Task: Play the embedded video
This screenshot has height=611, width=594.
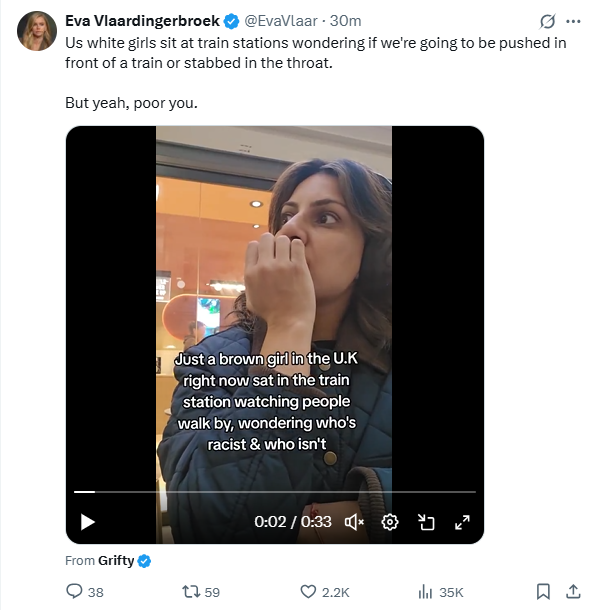Action: [x=88, y=522]
